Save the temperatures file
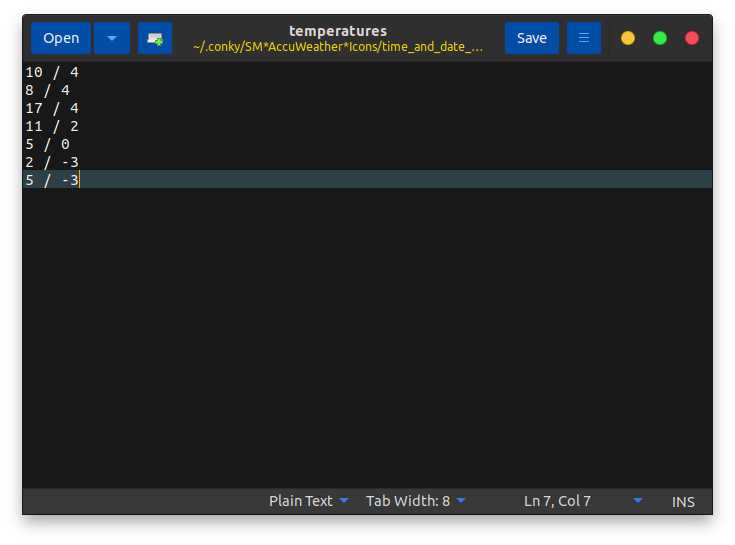Image resolution: width=735 pixels, height=545 pixels. point(532,38)
